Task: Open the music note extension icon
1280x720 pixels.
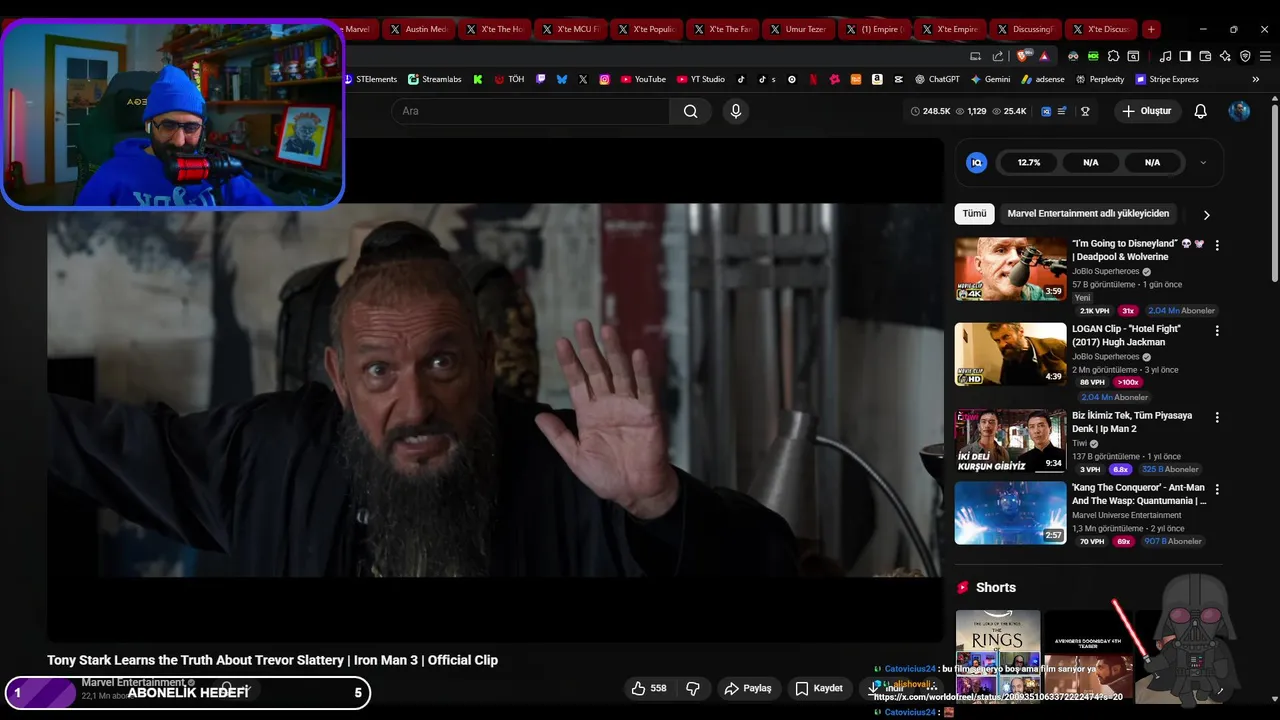Action: click(x=1165, y=56)
